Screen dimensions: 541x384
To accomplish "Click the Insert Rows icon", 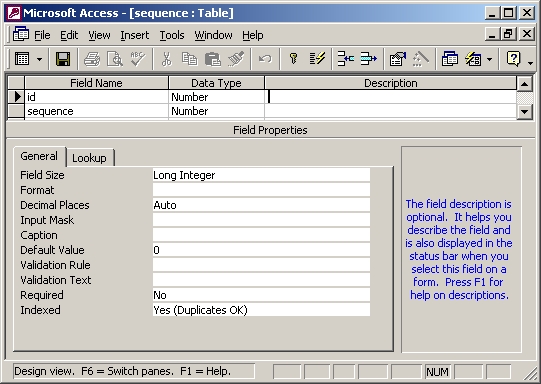I will click(x=346, y=59).
